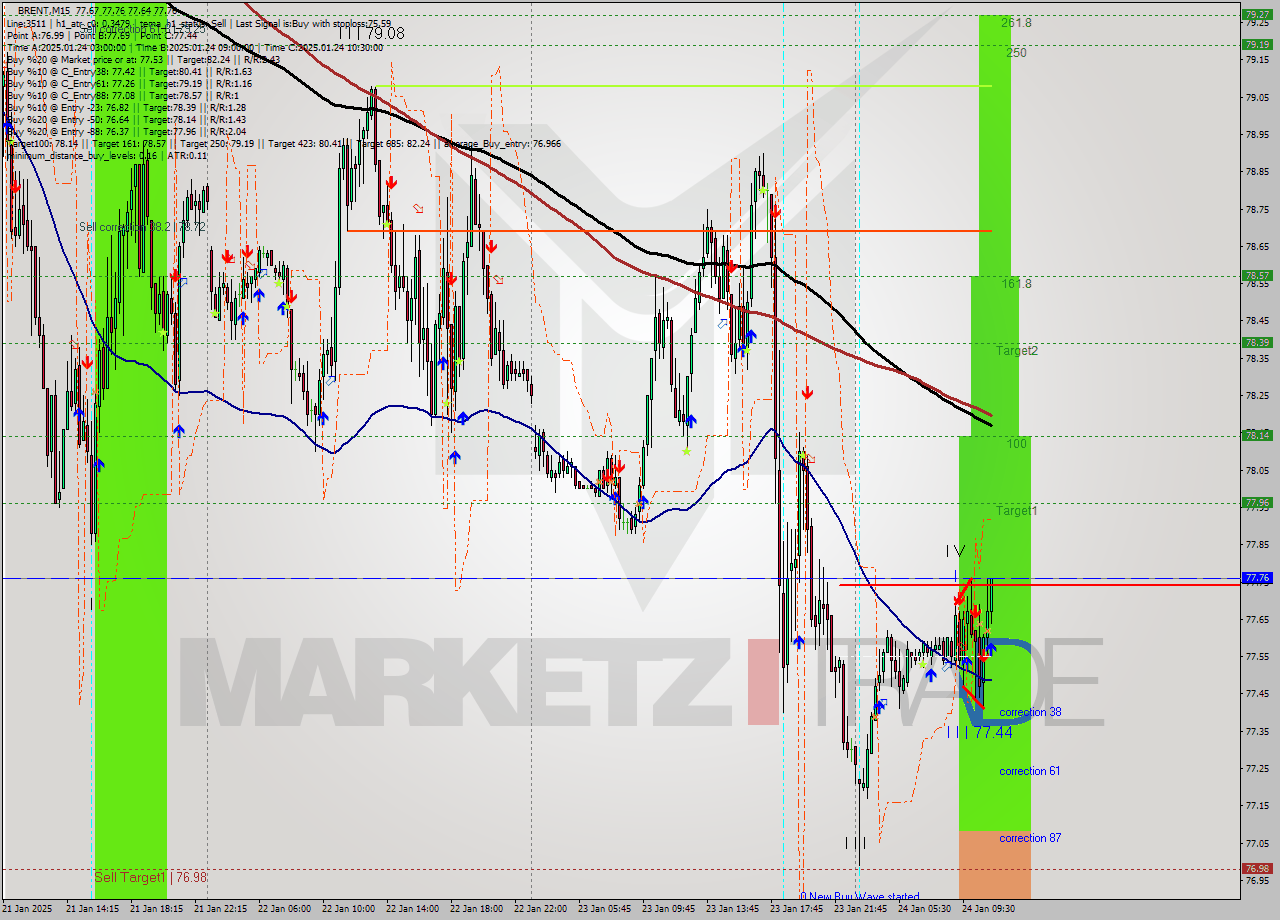This screenshot has width=1280, height=920.
Task: Select the 78.39 price level tag
Action: click(1257, 343)
